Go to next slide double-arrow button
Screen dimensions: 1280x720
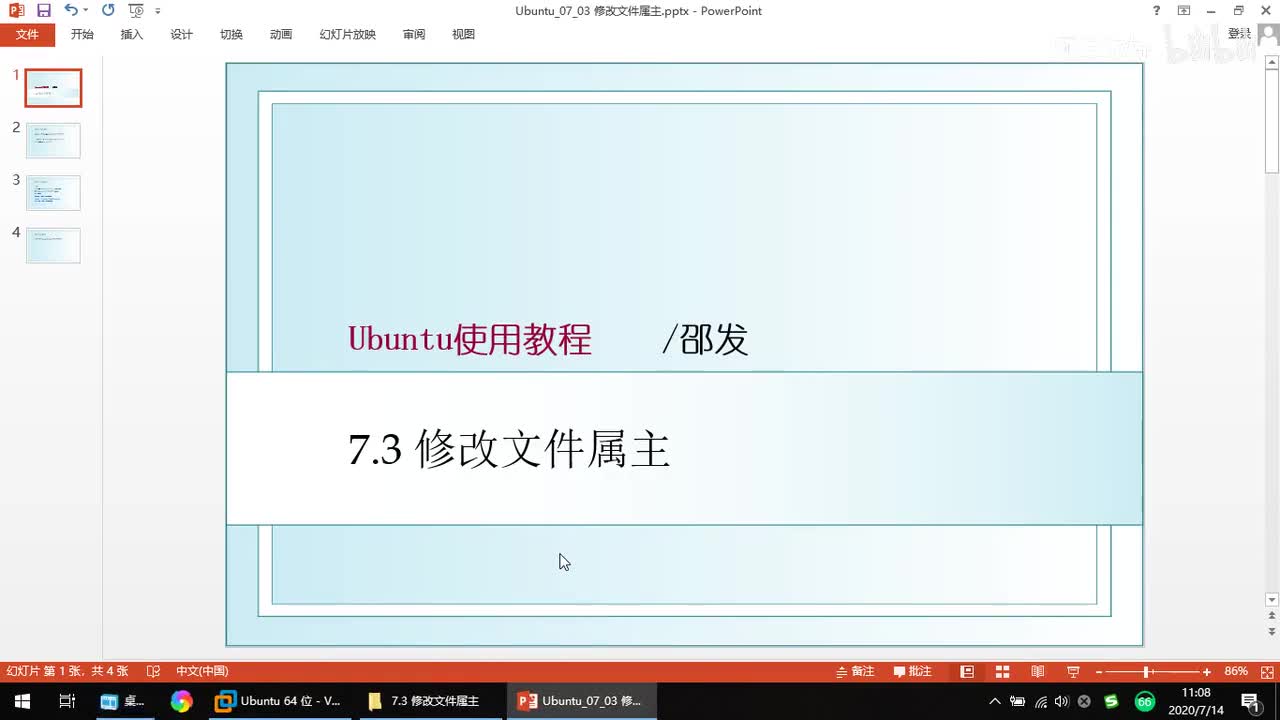1272,632
